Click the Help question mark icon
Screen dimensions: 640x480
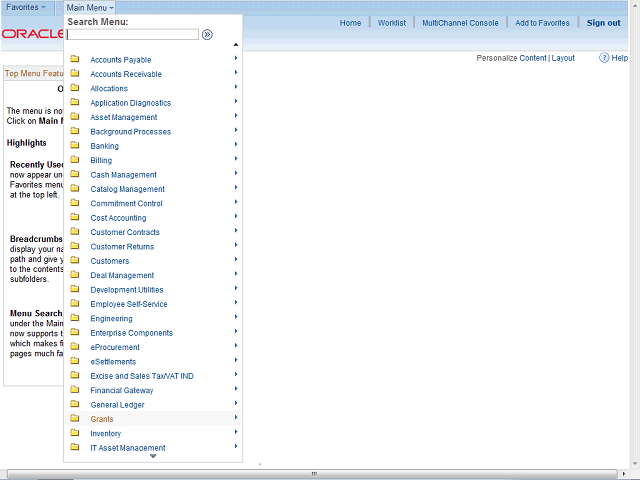[604, 58]
